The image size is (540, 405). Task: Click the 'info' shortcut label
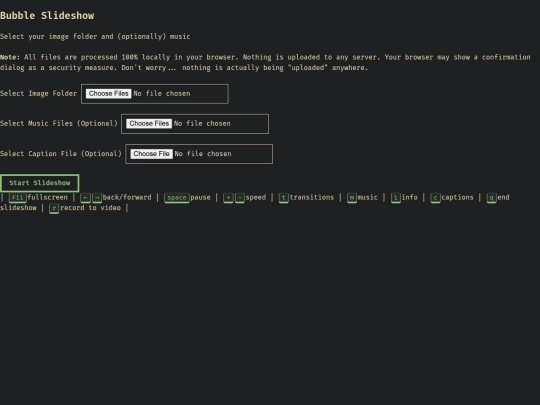[409, 197]
